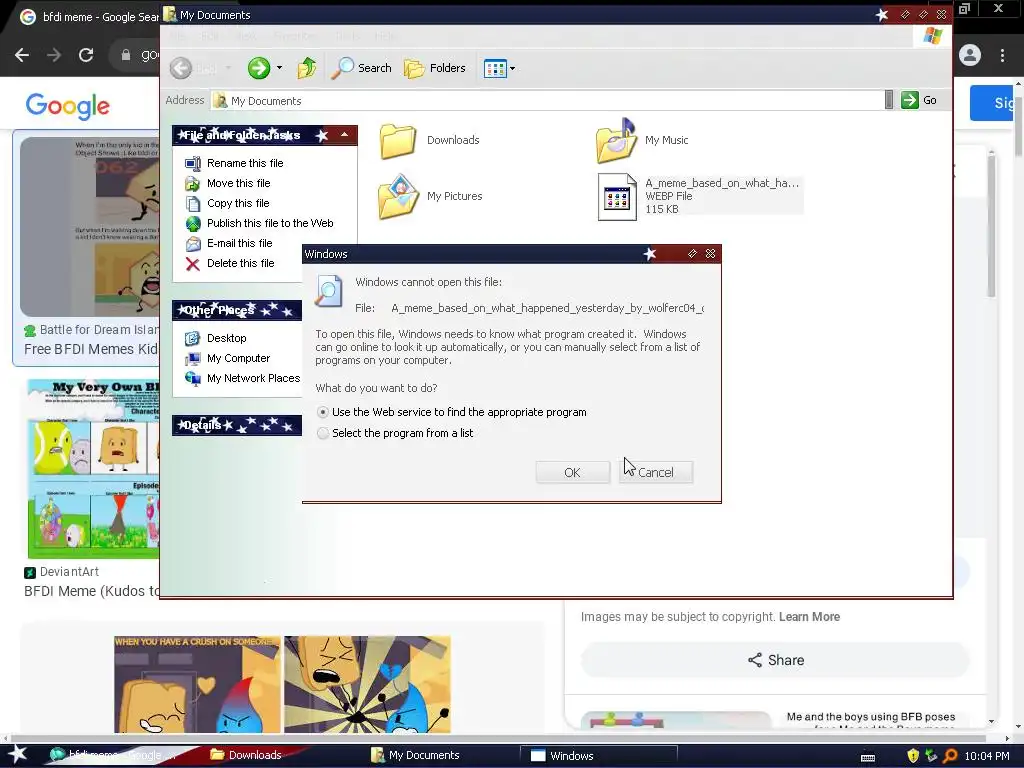Switch to Downloads taskbar item
The image size is (1024, 768).
point(255,755)
